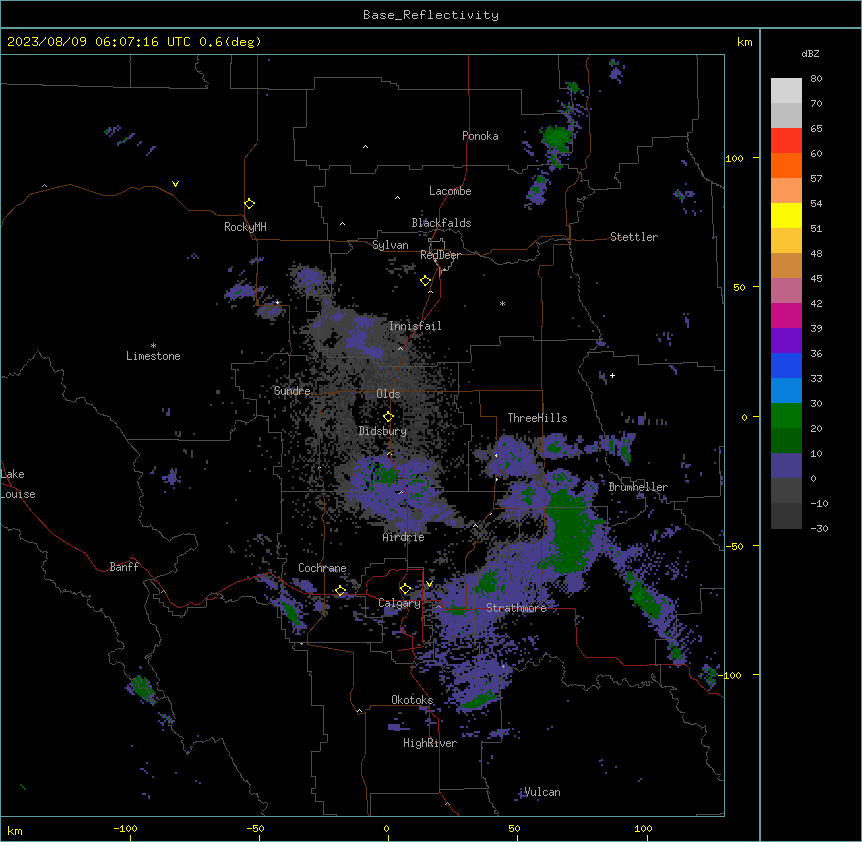Click the Olds label
The height and width of the screenshot is (842, 862).
point(388,394)
